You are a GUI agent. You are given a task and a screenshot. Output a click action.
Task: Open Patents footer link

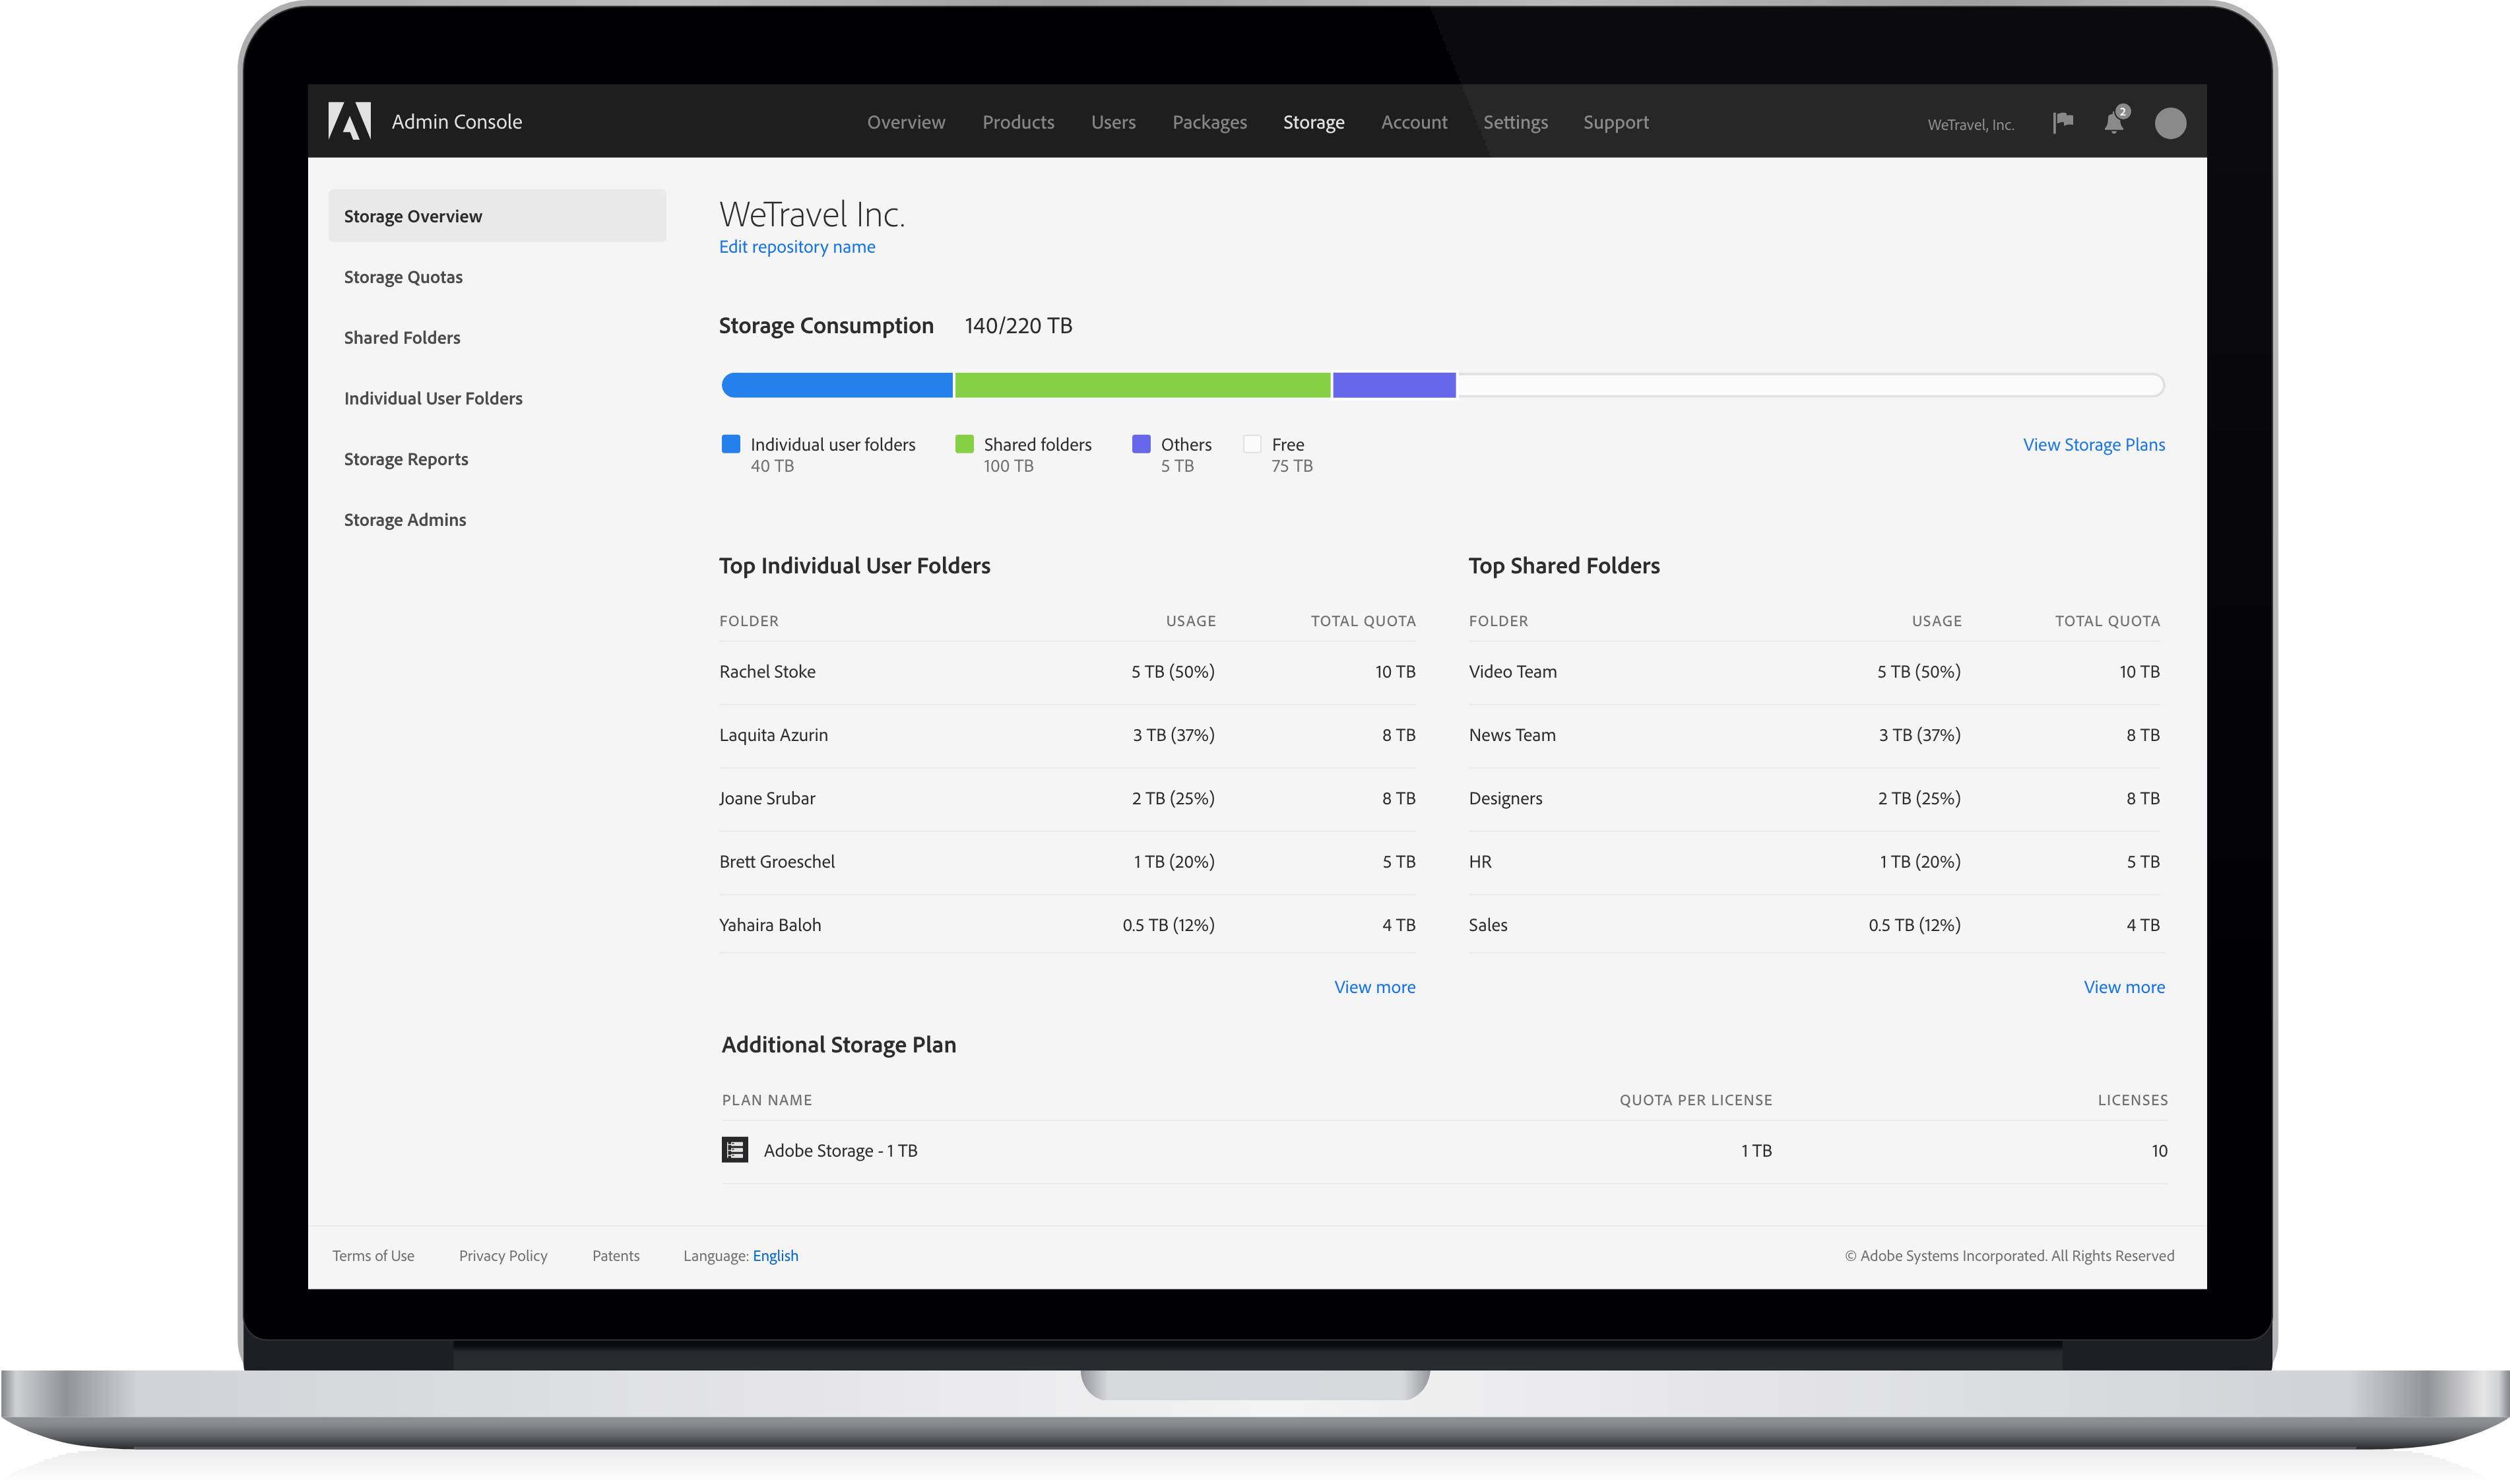(616, 1256)
